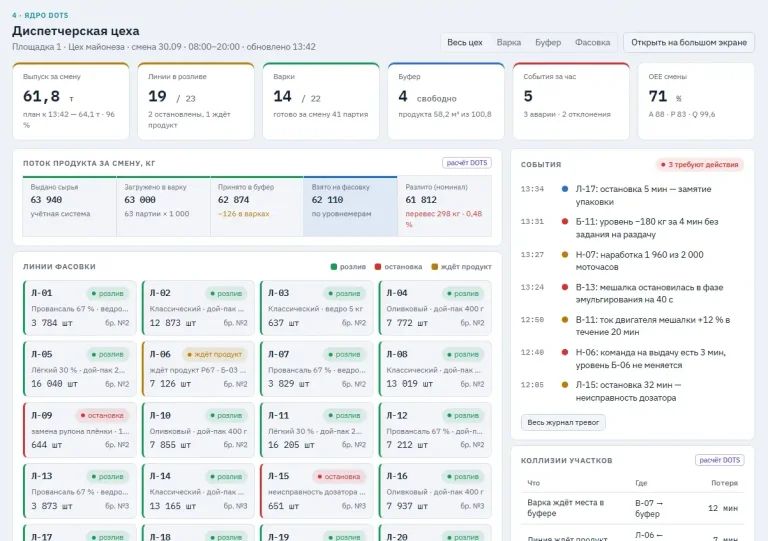Click green 'розлив' legend marker
The height and width of the screenshot is (541, 768).
click(x=334, y=267)
